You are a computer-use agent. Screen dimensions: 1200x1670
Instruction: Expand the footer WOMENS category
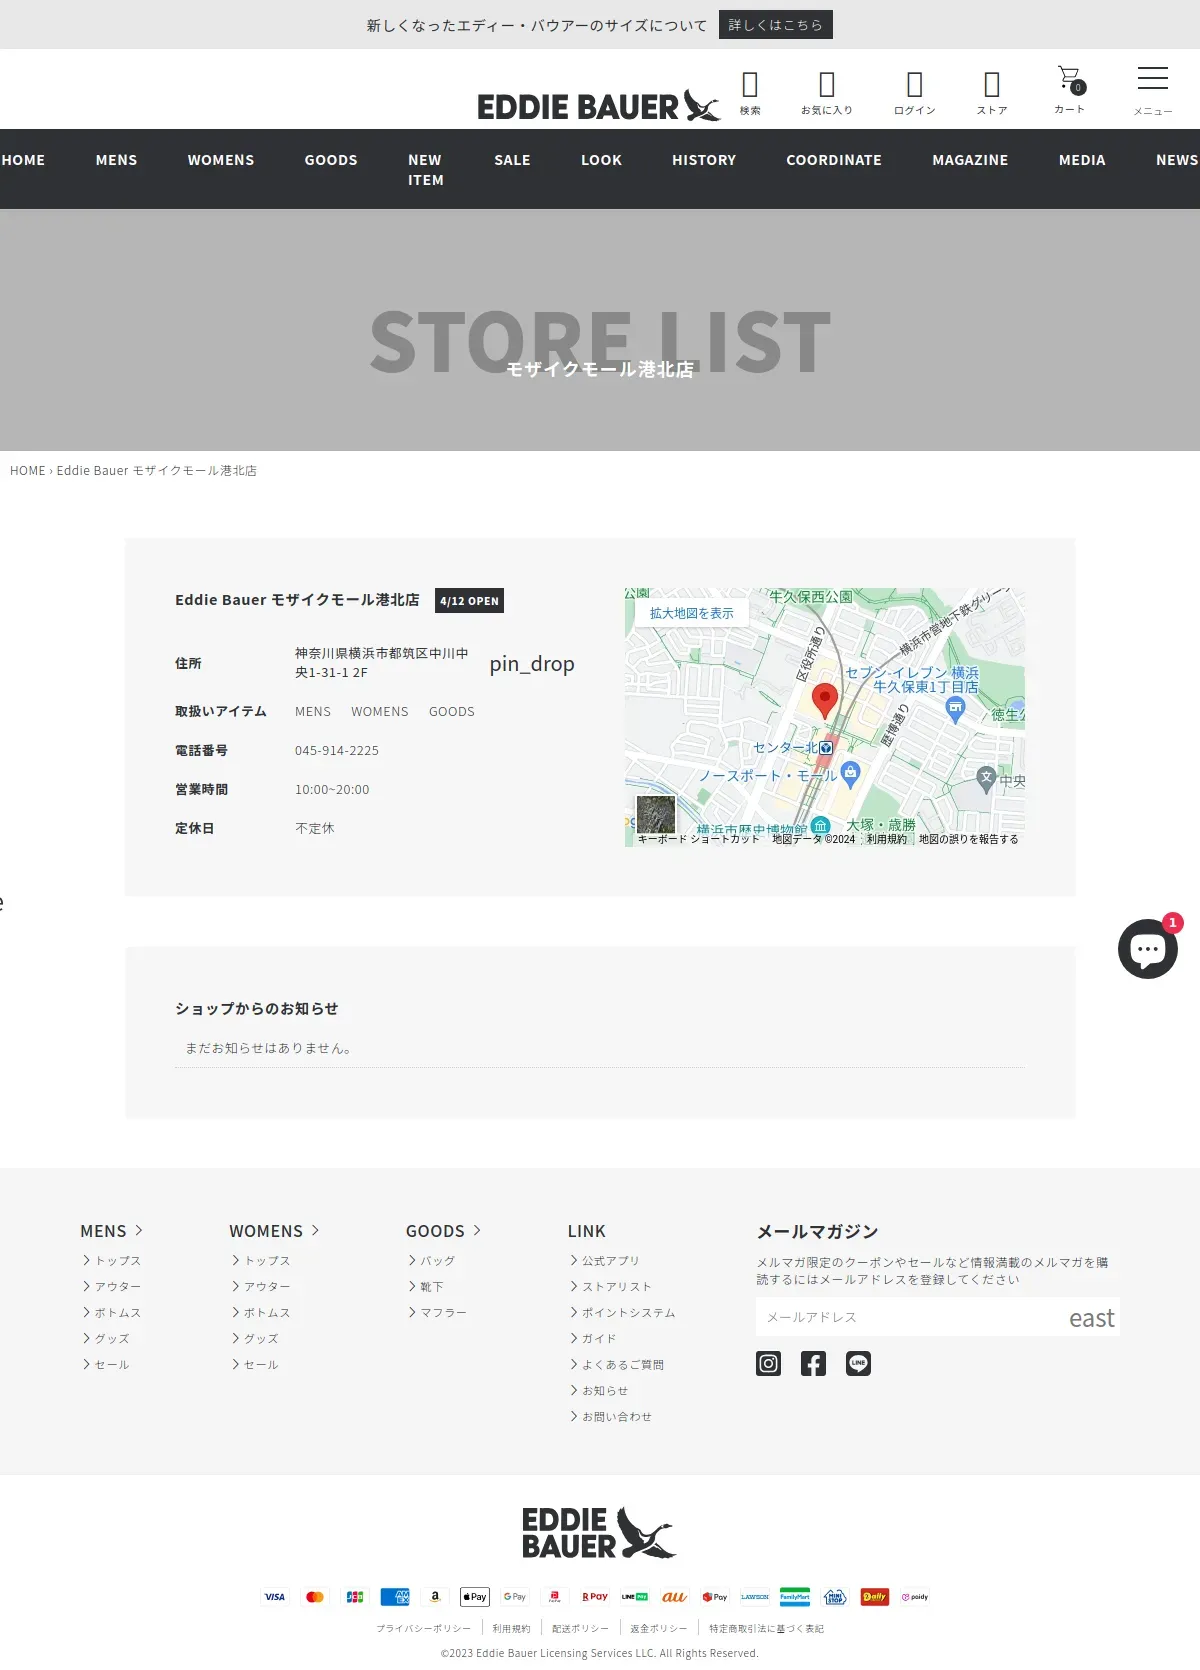click(x=274, y=1231)
